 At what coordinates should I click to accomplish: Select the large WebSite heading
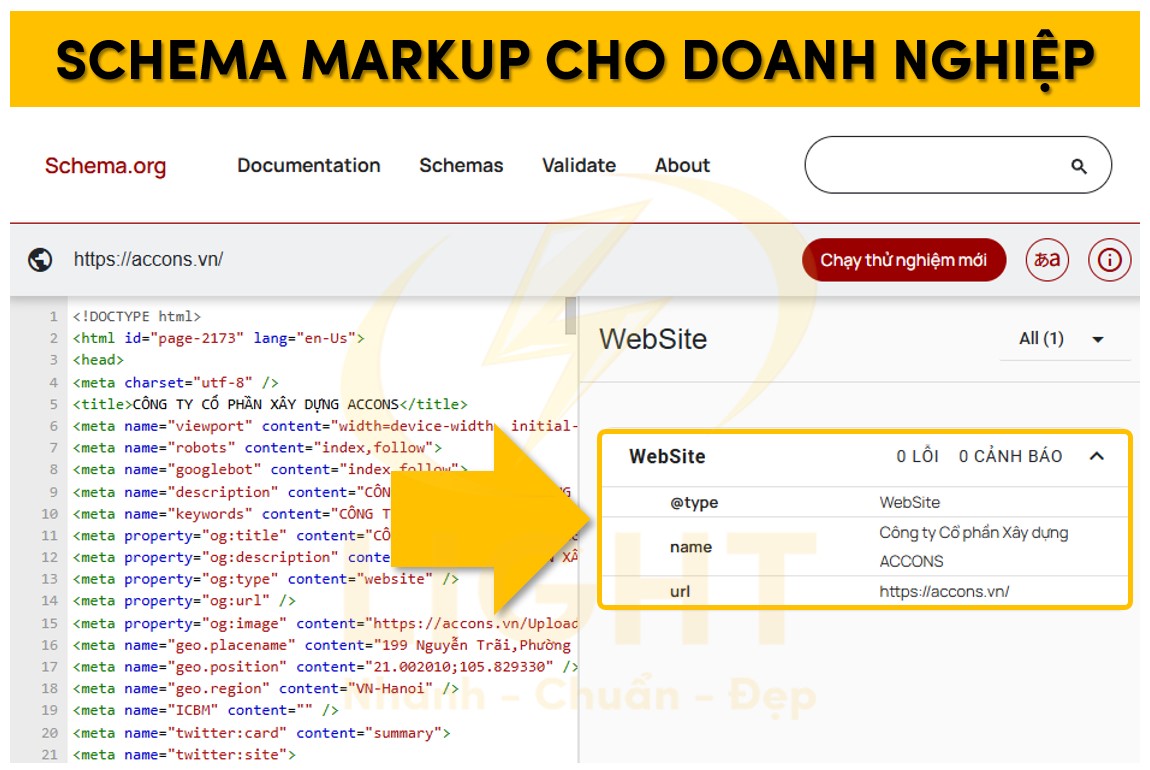tap(653, 339)
